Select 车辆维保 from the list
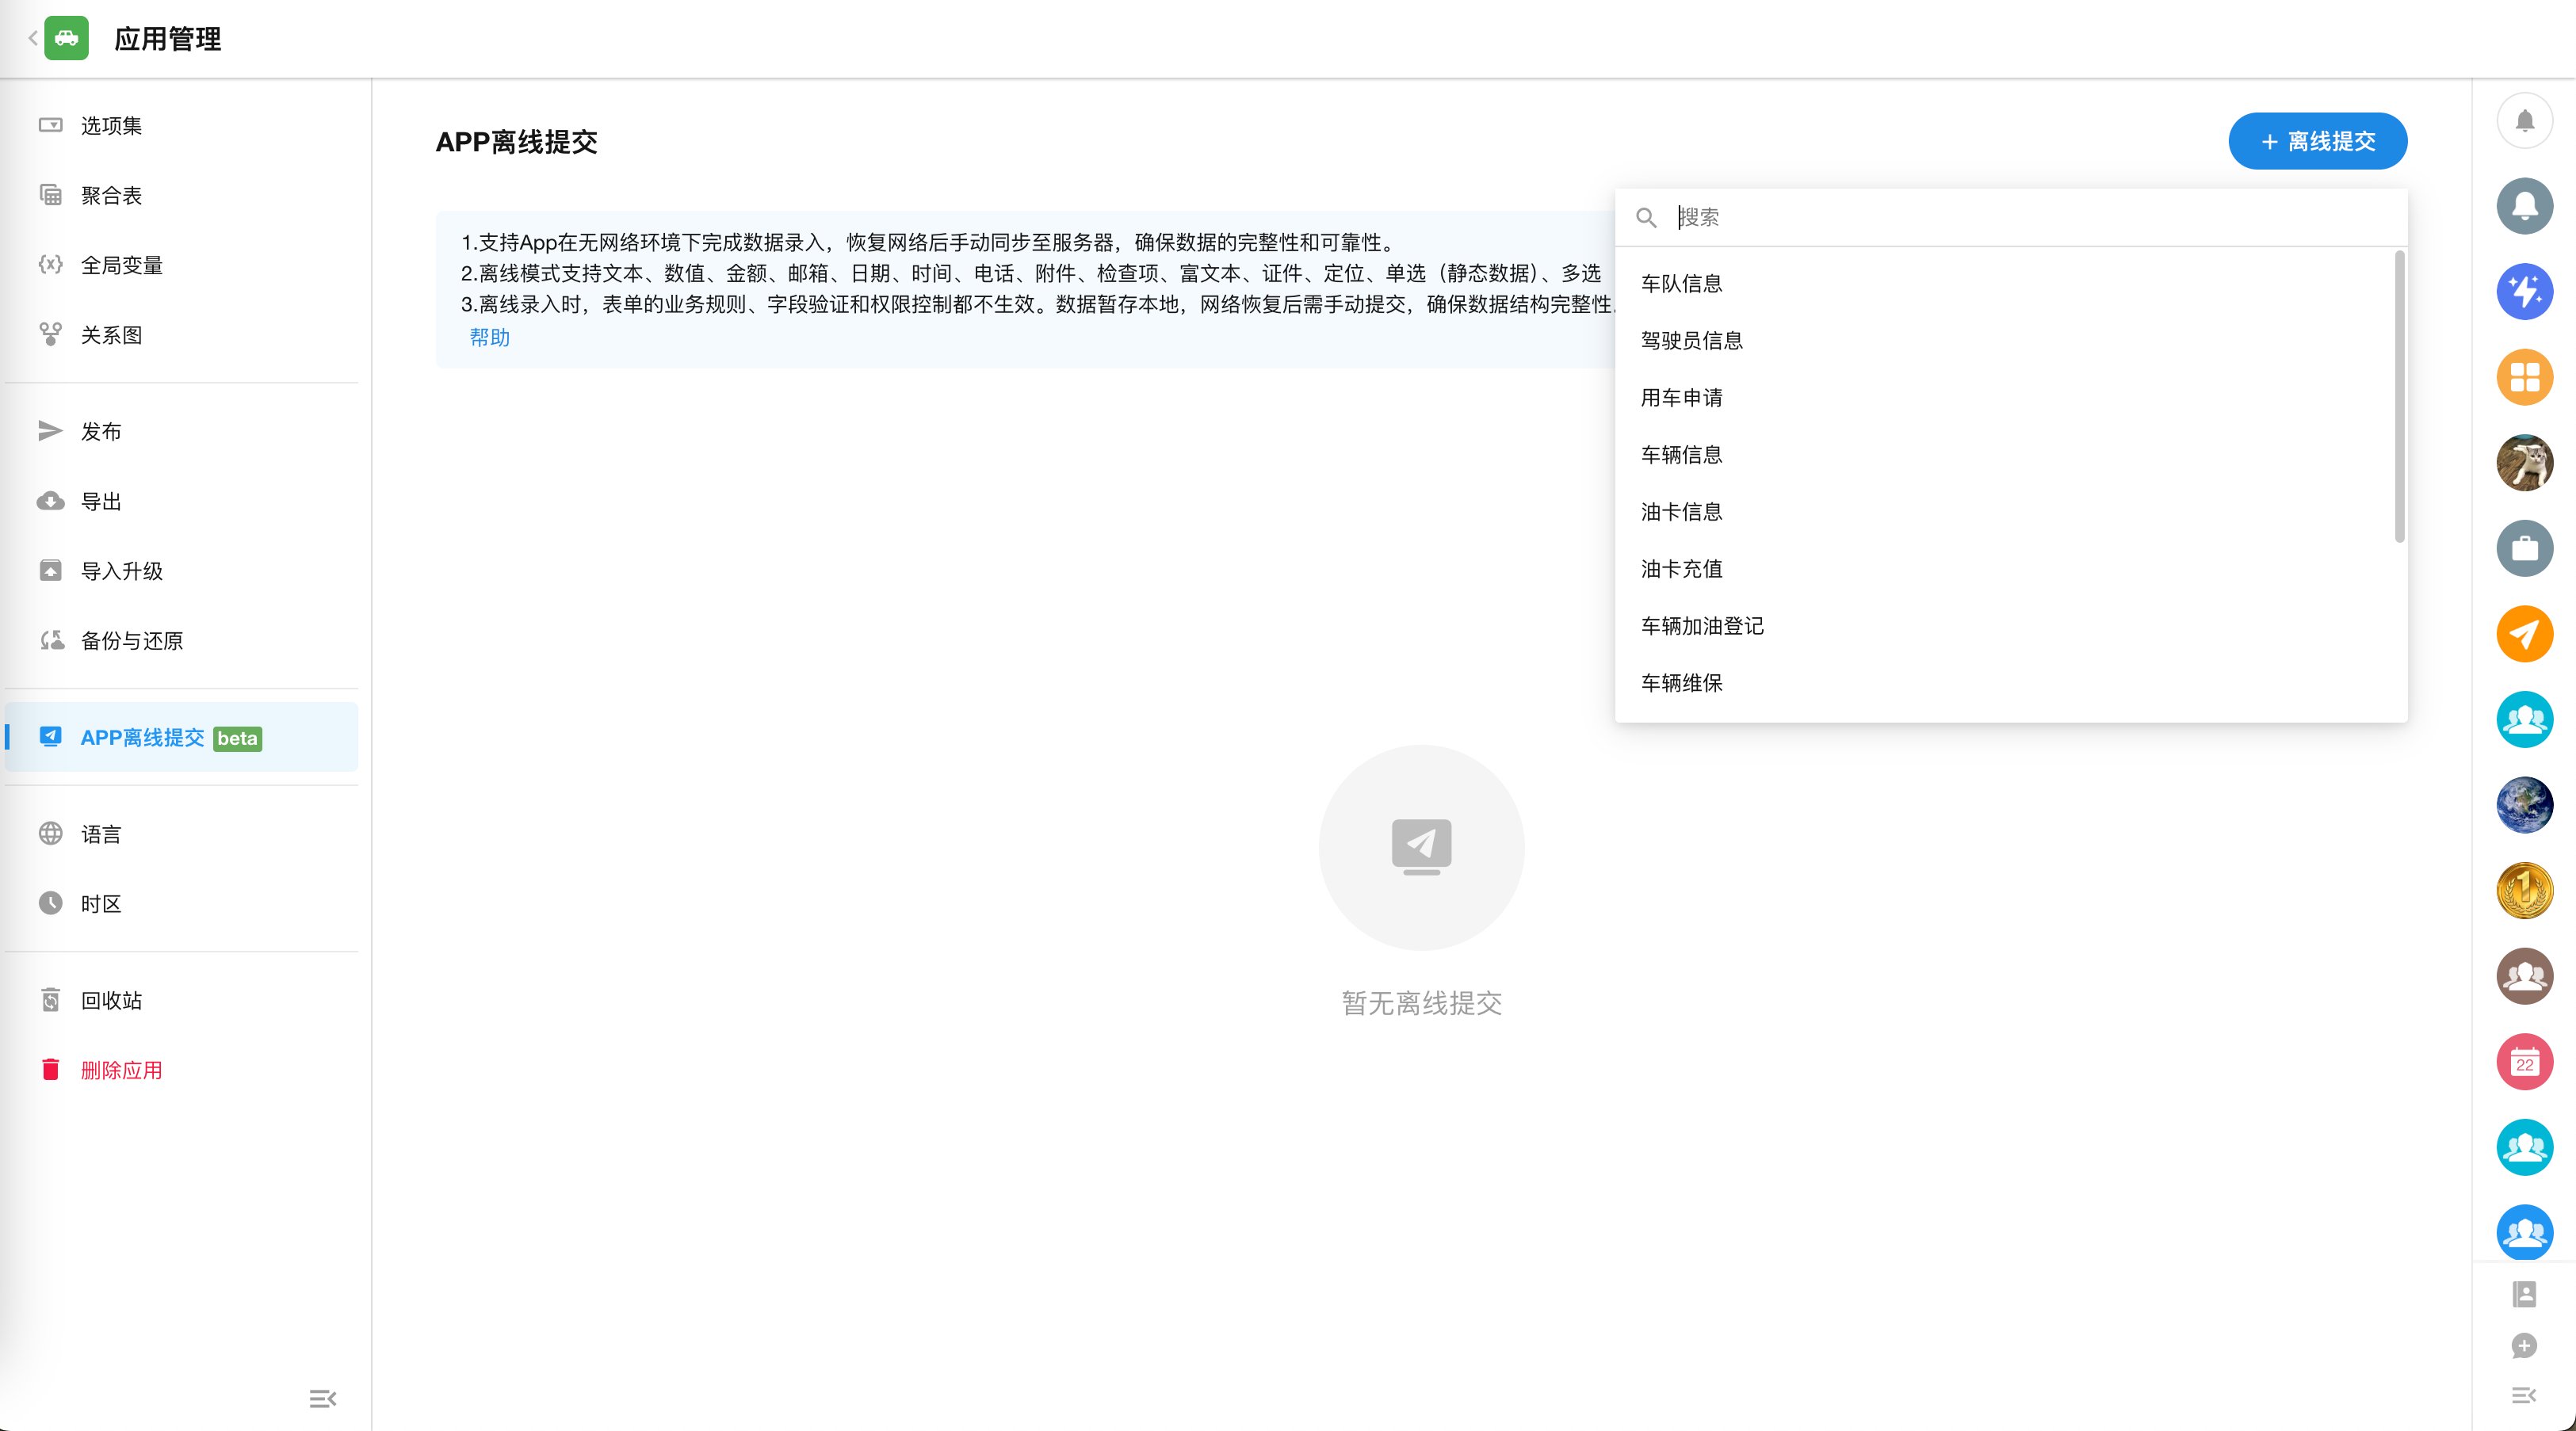Image resolution: width=2576 pixels, height=1431 pixels. pyautogui.click(x=2004, y=682)
